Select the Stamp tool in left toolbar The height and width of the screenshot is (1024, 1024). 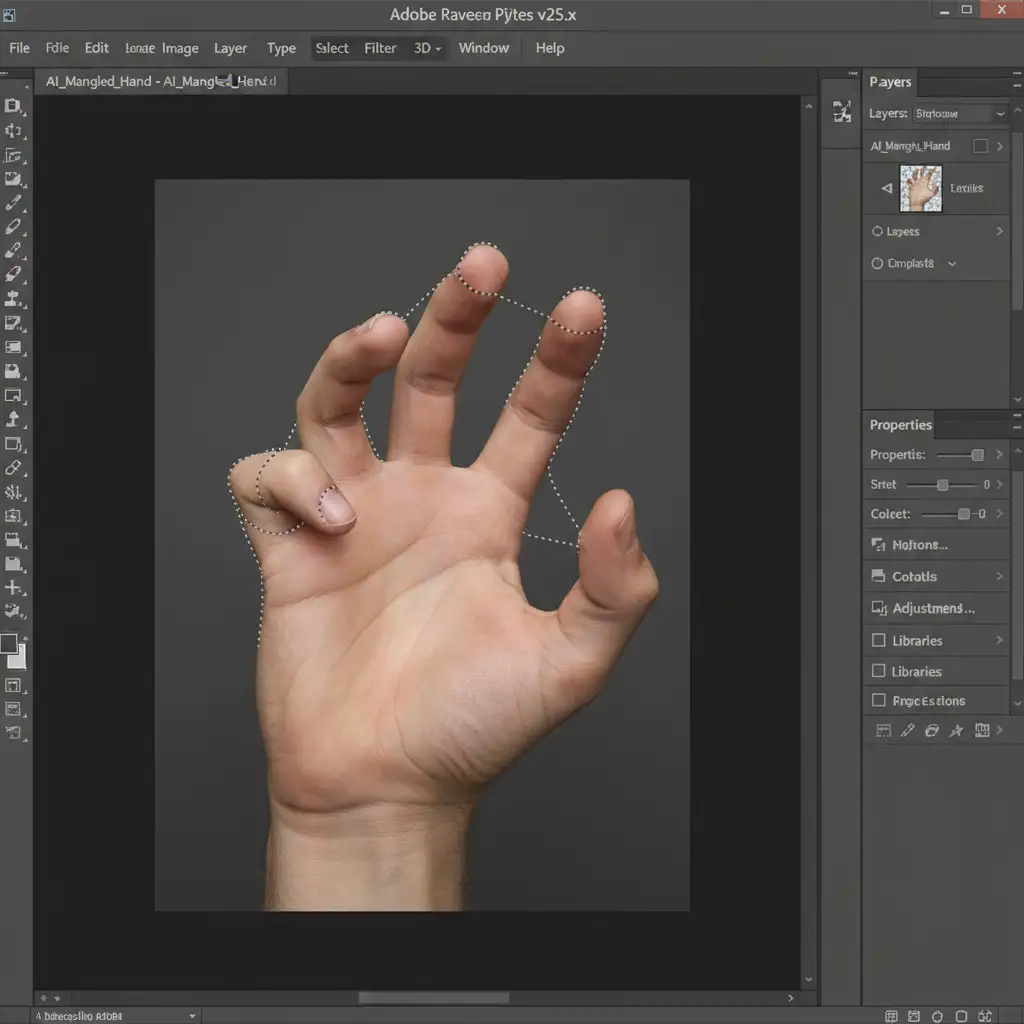[x=14, y=299]
